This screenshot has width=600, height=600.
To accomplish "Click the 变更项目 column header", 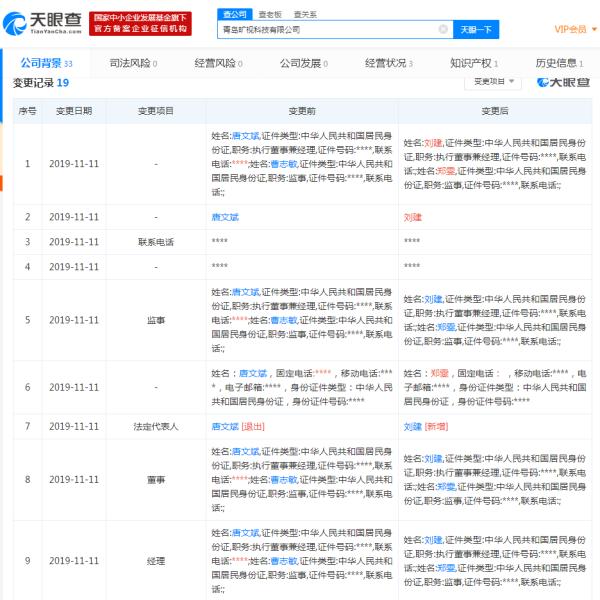I will pyautogui.click(x=156, y=111).
